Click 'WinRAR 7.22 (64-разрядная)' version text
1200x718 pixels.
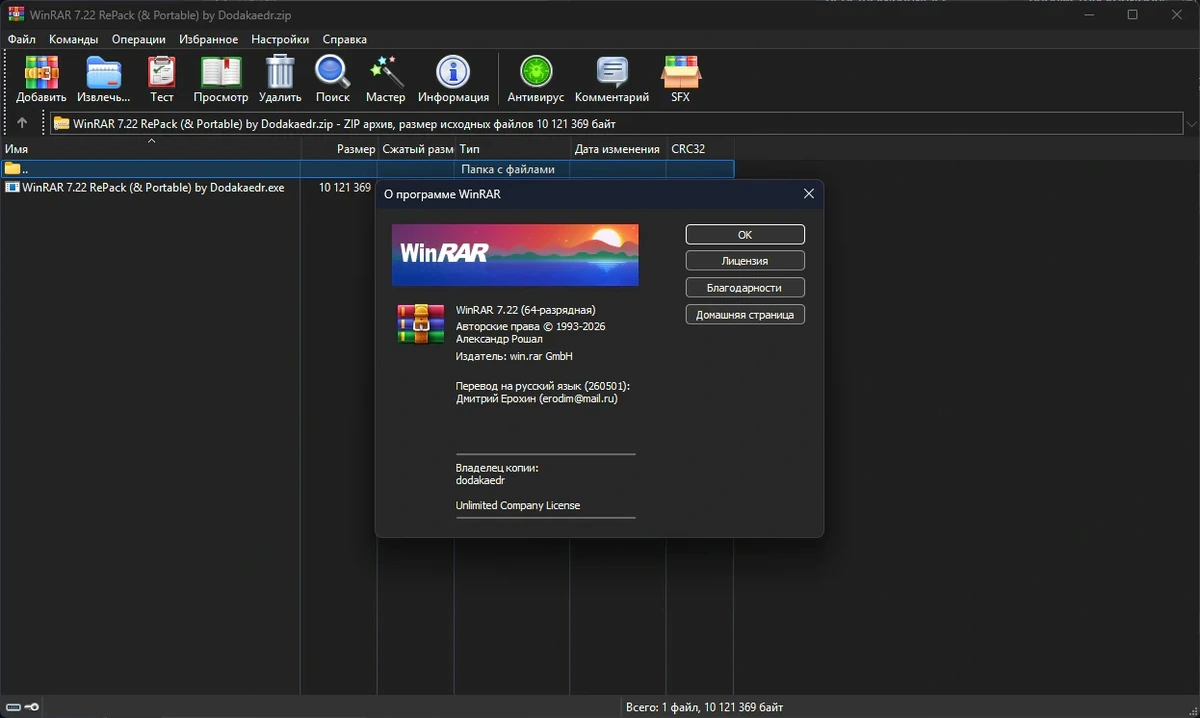click(525, 310)
